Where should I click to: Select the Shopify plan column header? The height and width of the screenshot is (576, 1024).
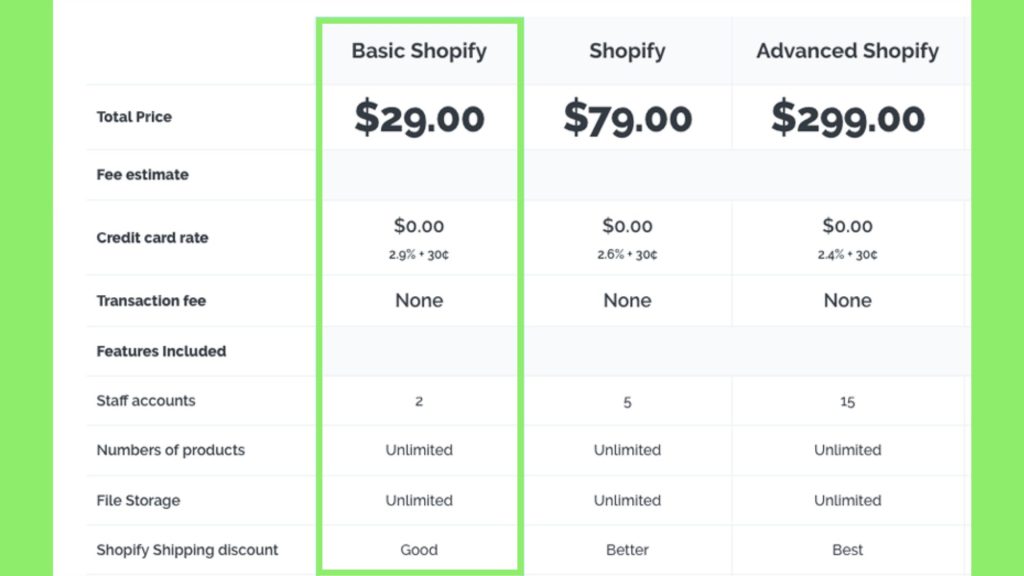click(627, 51)
